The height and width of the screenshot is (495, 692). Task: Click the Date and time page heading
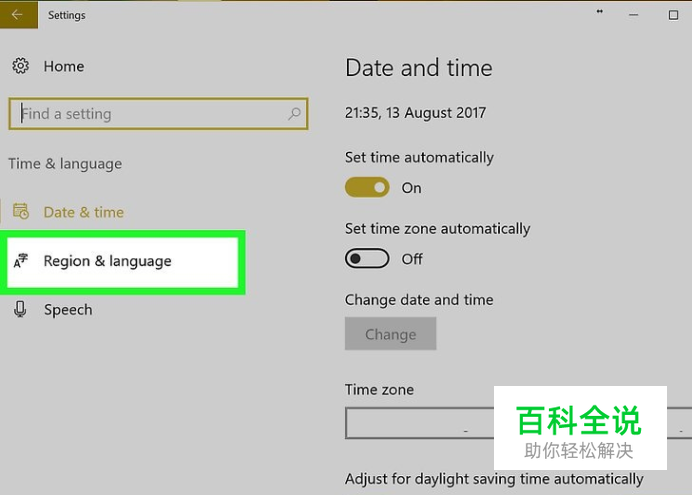pos(418,68)
